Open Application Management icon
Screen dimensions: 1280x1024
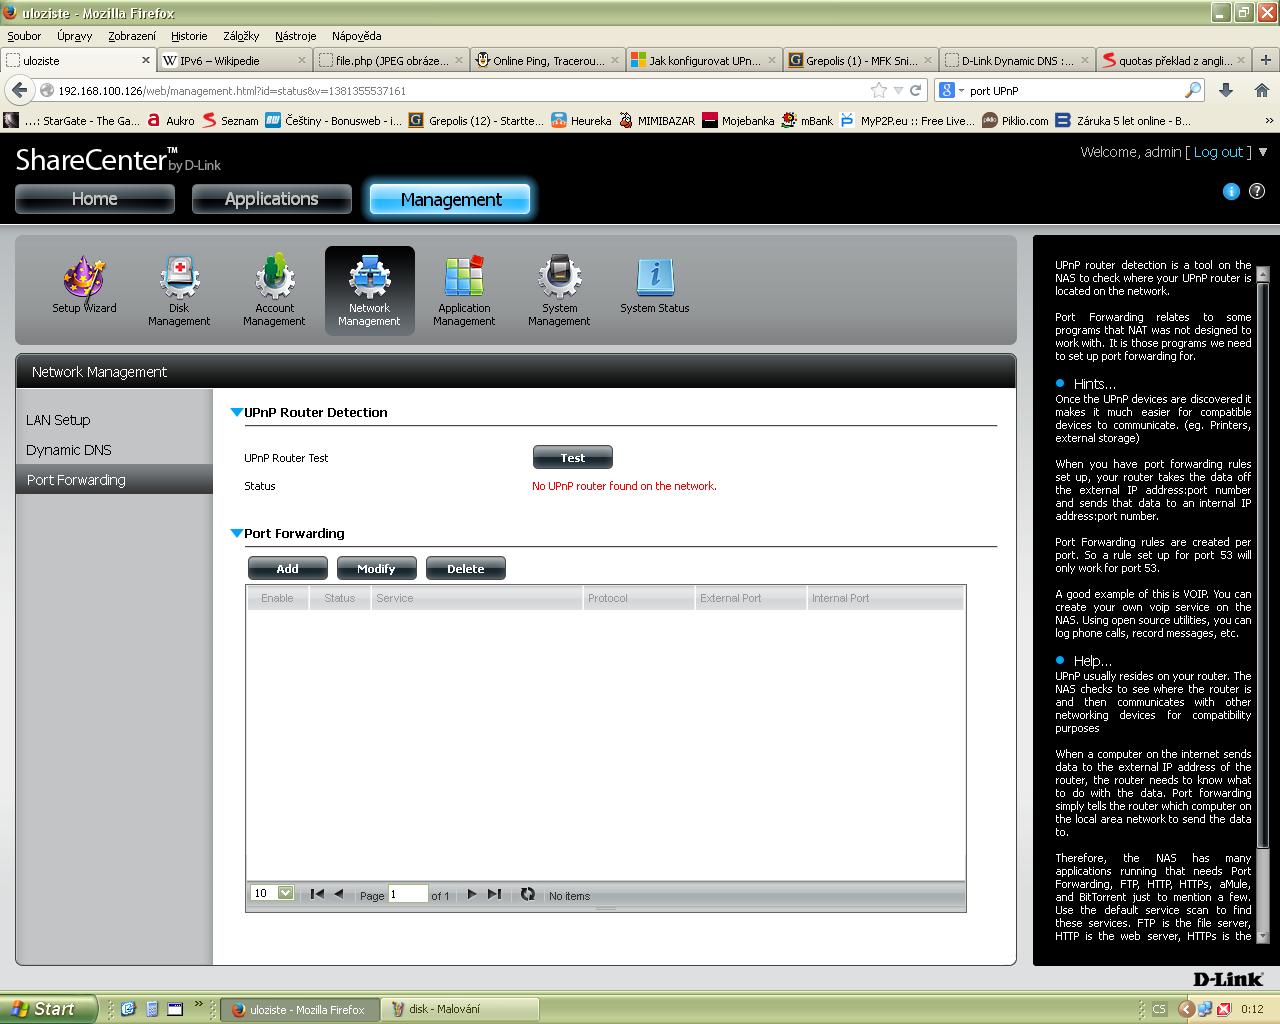[464, 291]
